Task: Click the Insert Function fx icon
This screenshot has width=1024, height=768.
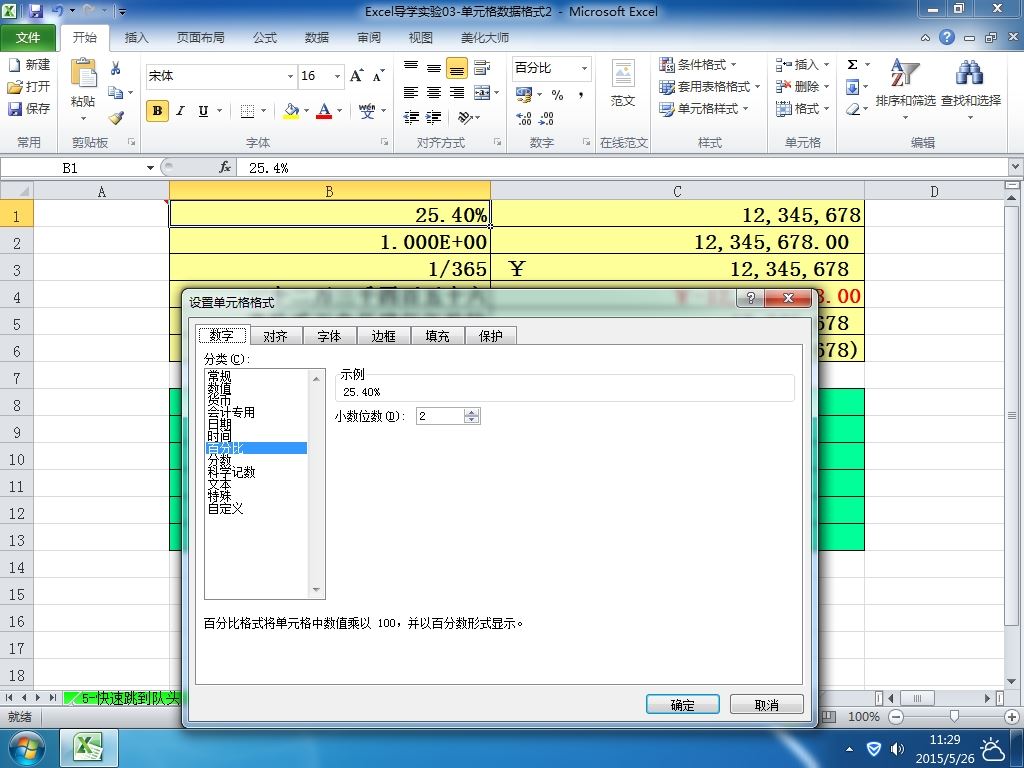Action: (x=225, y=168)
